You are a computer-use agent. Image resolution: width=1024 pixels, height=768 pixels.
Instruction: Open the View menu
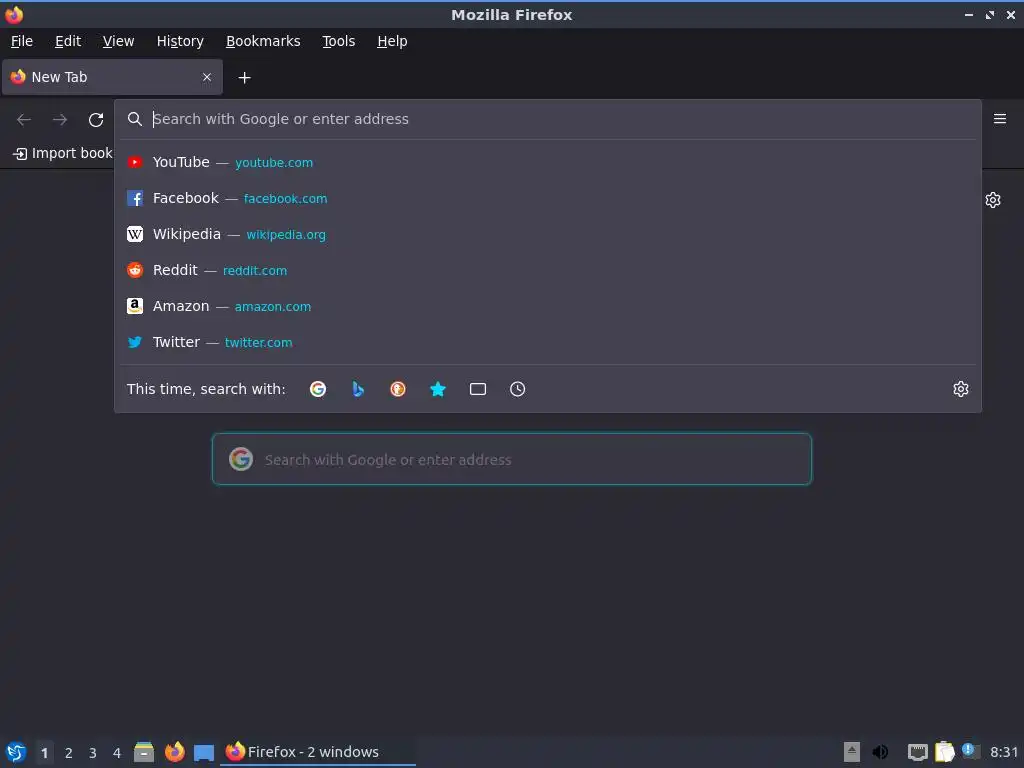point(118,41)
